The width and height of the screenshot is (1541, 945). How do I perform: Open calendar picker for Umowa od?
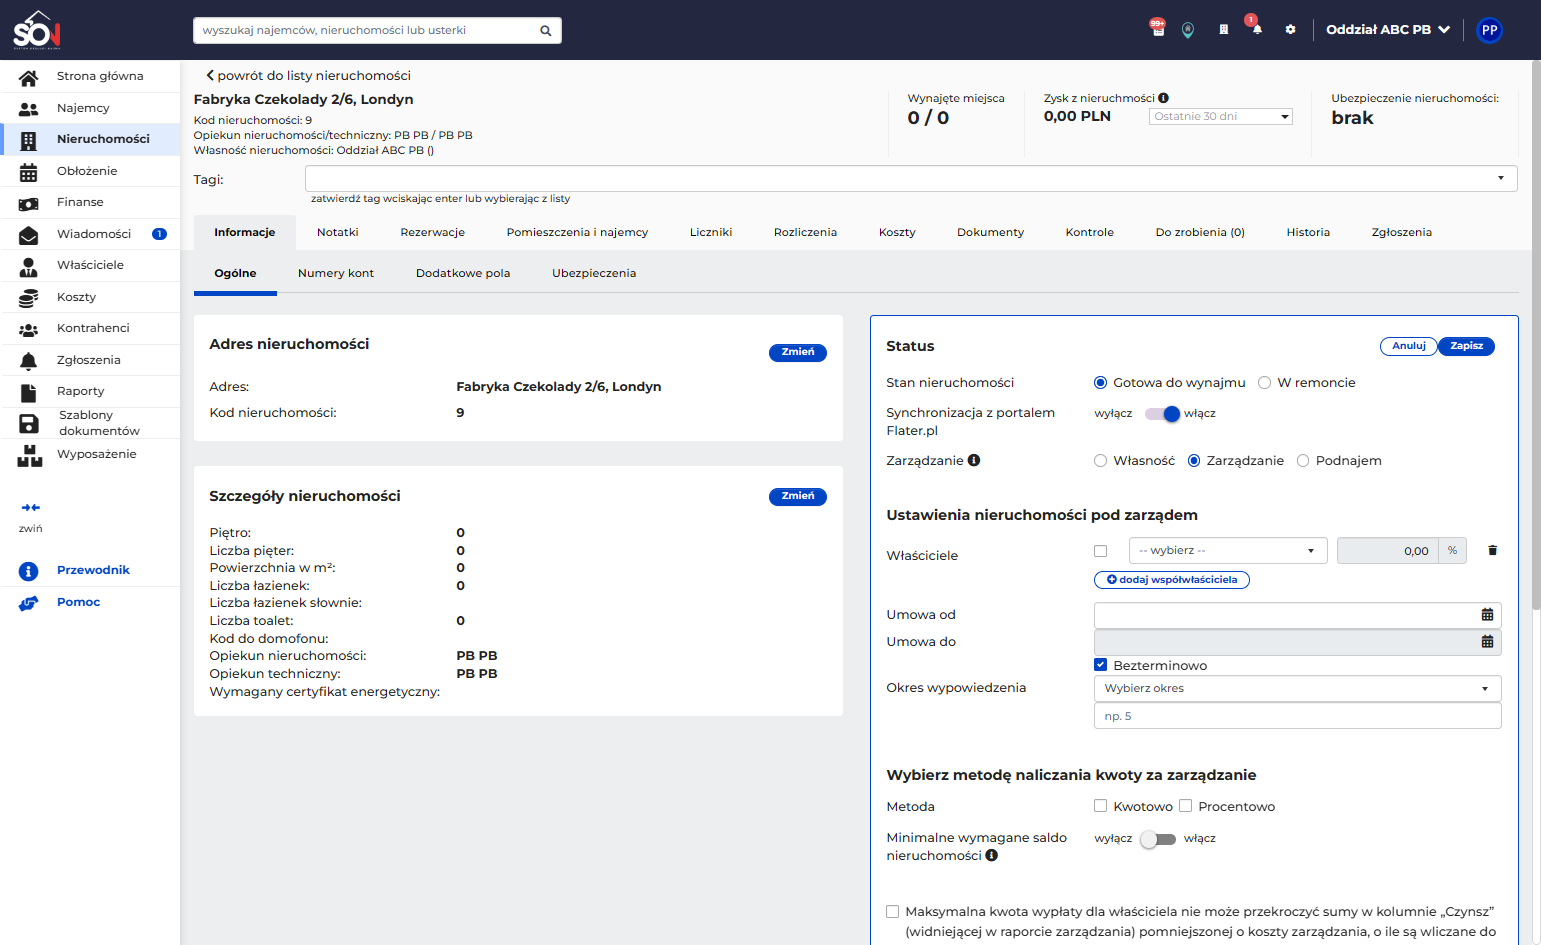point(1487,615)
